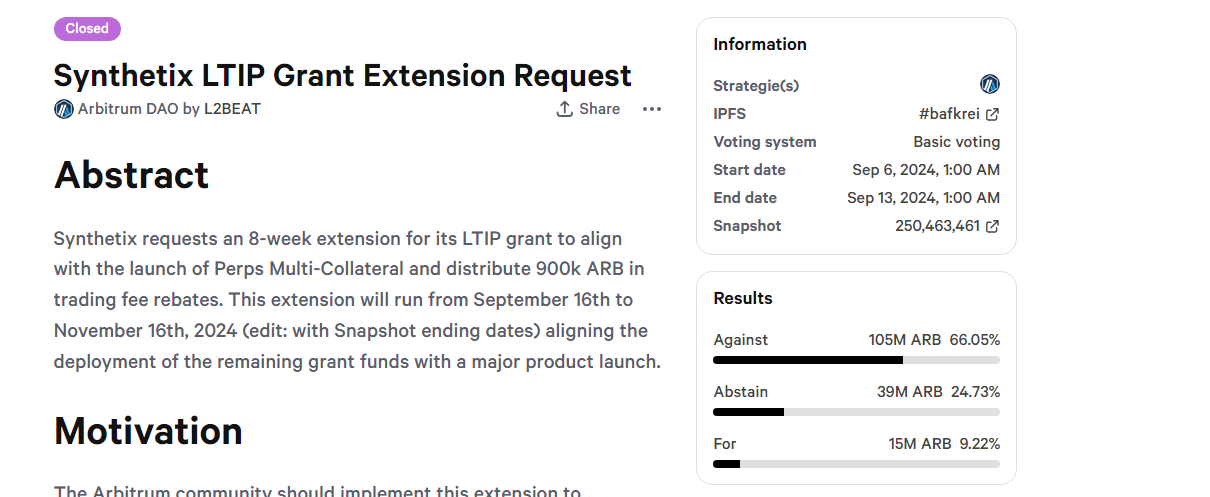The height and width of the screenshot is (497, 1210).
Task: Click the strategy icon in Information panel
Action: click(990, 85)
